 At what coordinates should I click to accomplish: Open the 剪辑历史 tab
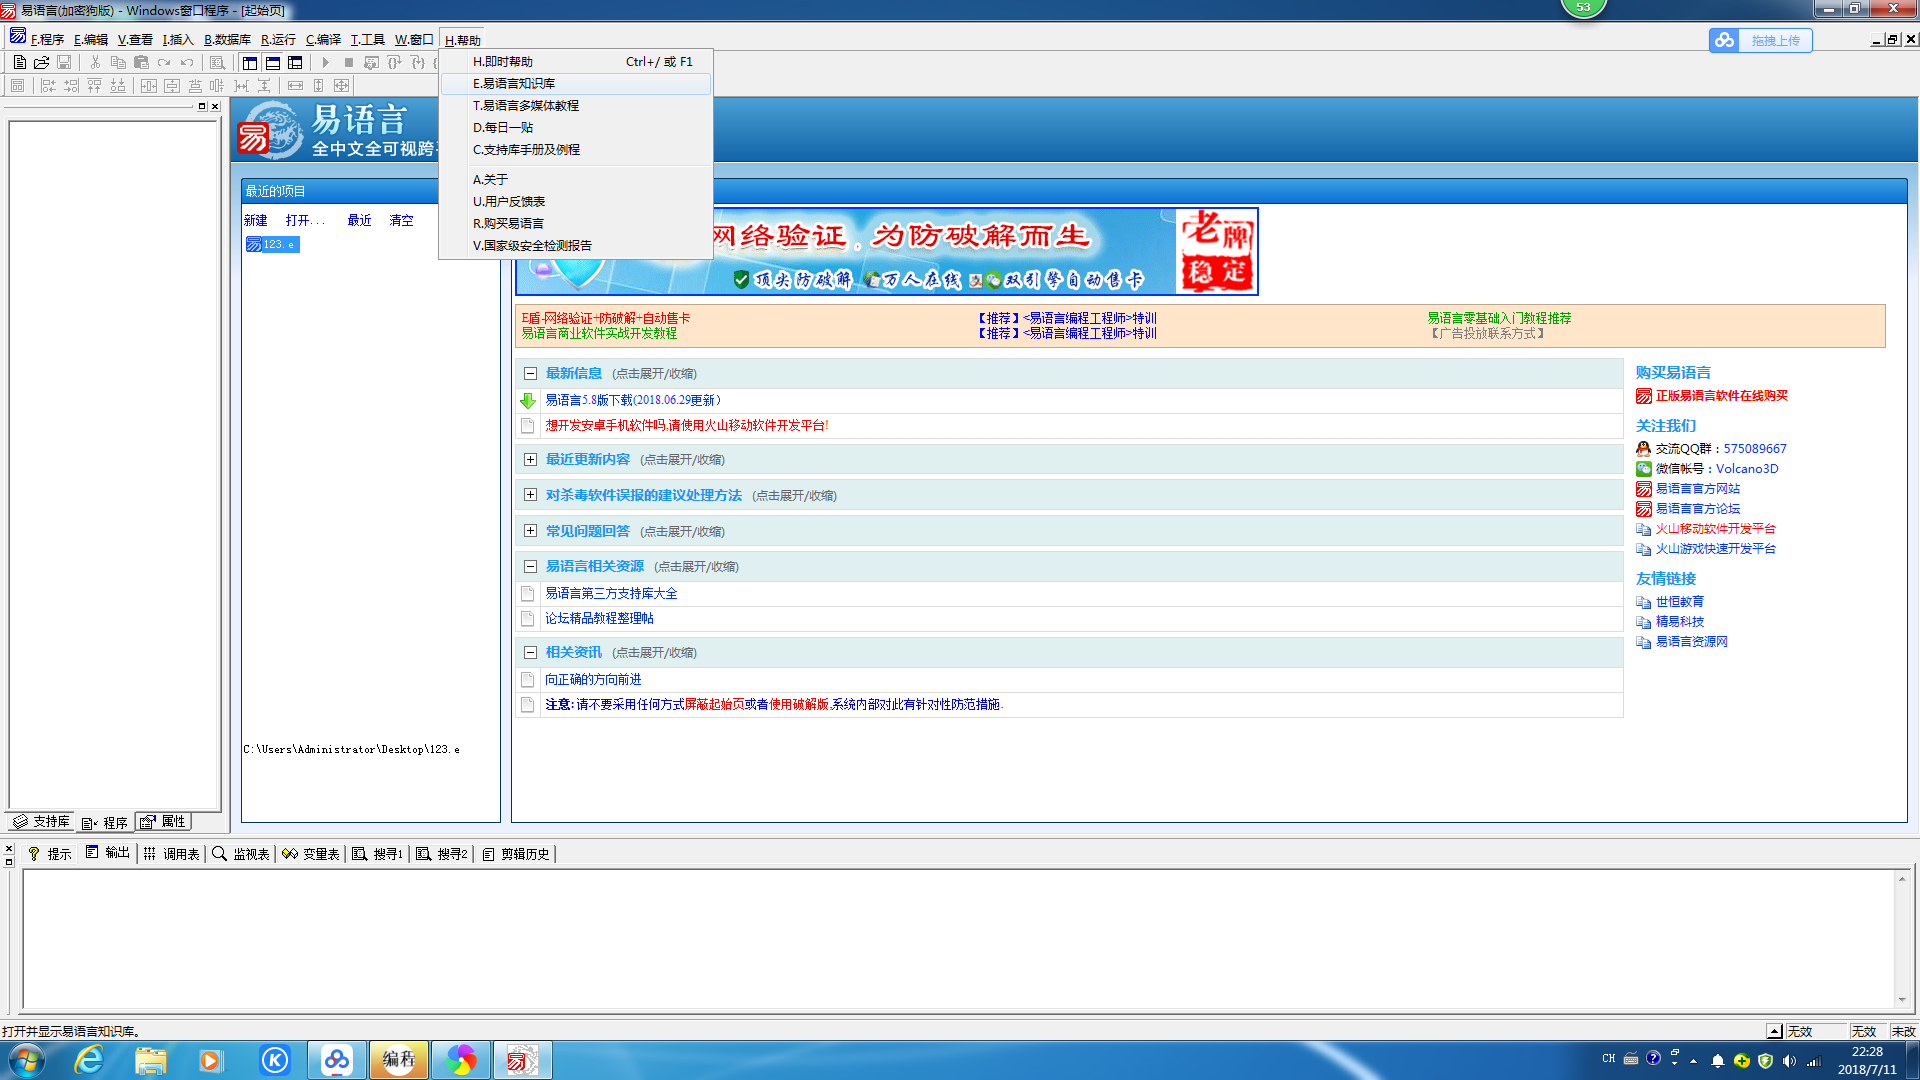pos(516,854)
